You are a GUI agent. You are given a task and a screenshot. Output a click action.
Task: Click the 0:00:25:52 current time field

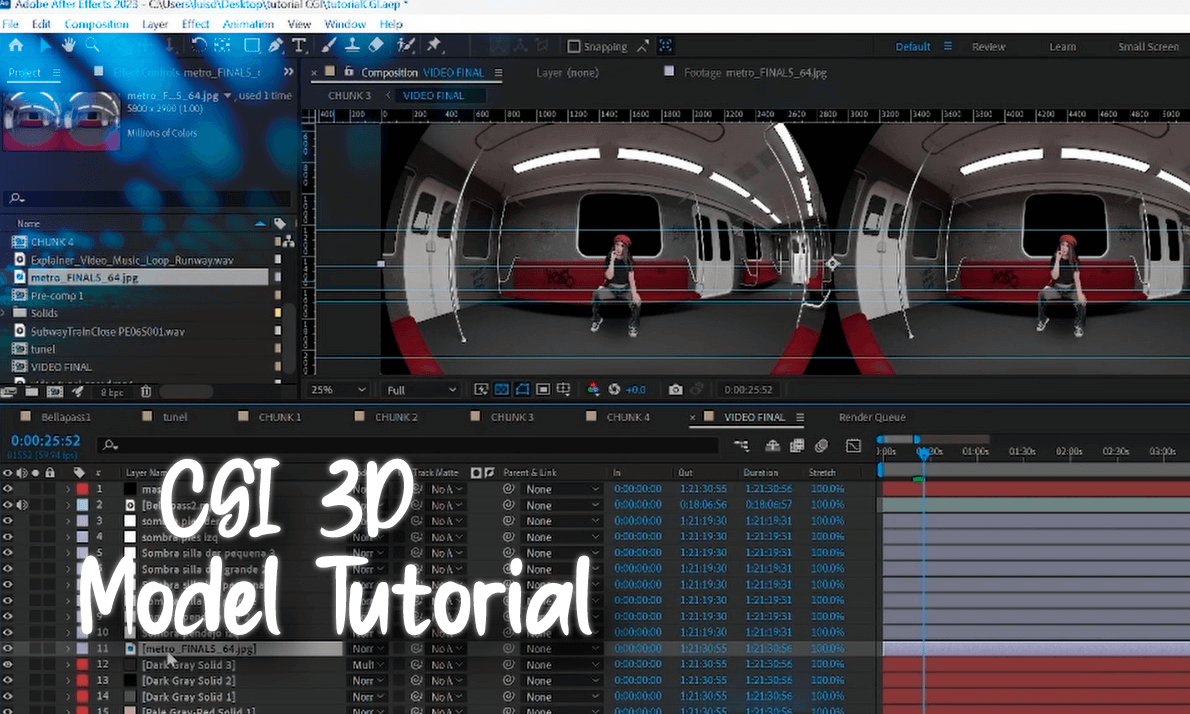click(45, 438)
